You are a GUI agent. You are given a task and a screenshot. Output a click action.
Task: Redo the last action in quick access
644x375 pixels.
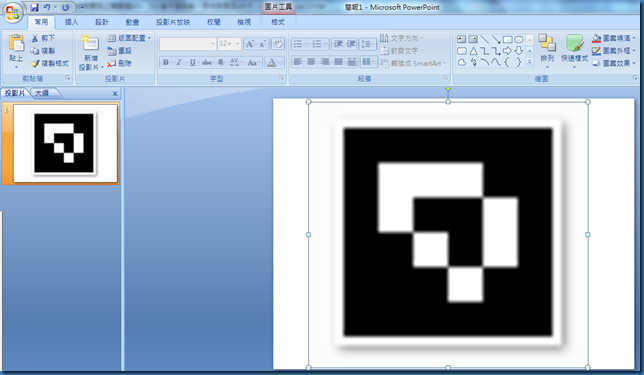[x=65, y=7]
